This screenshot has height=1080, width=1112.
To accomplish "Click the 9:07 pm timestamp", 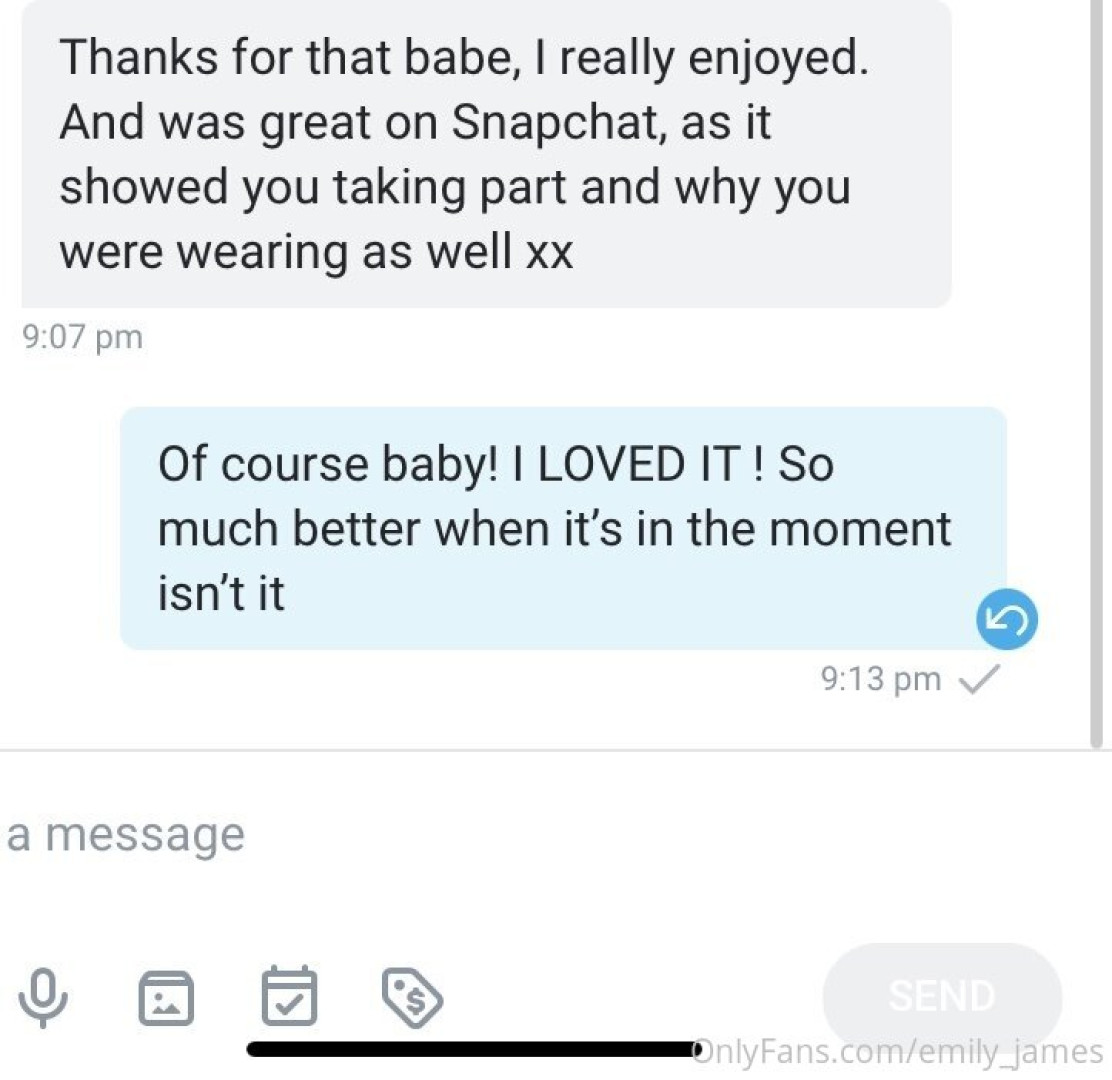I will coord(82,338).
